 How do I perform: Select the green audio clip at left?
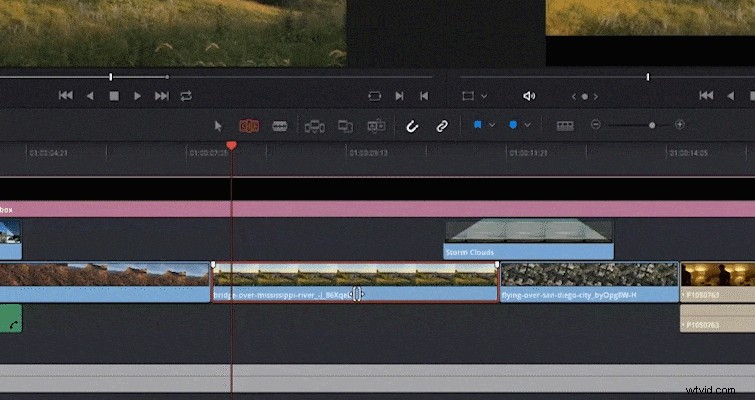11,318
